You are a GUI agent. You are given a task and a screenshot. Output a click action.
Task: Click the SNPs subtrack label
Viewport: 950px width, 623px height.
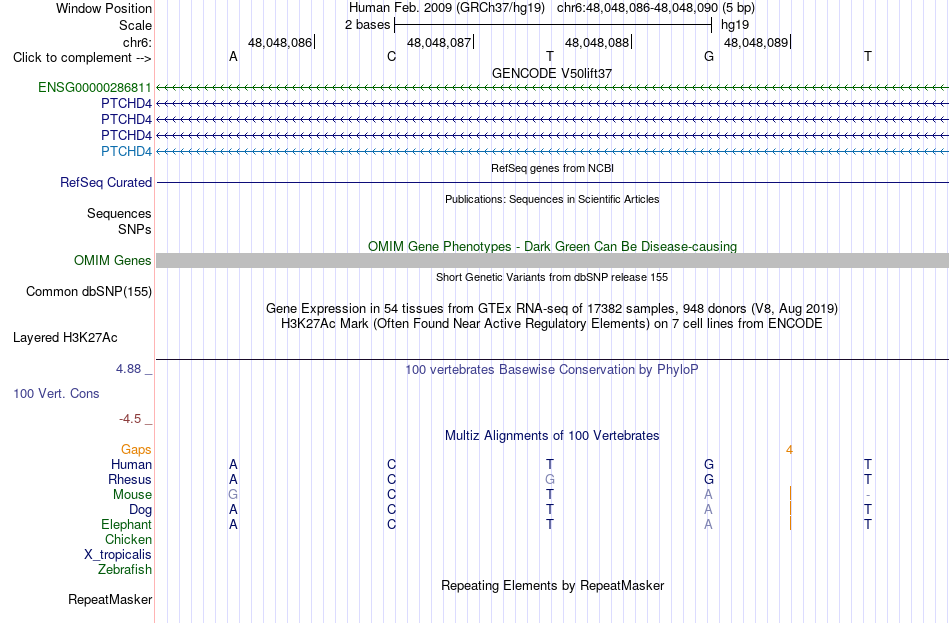pos(135,230)
